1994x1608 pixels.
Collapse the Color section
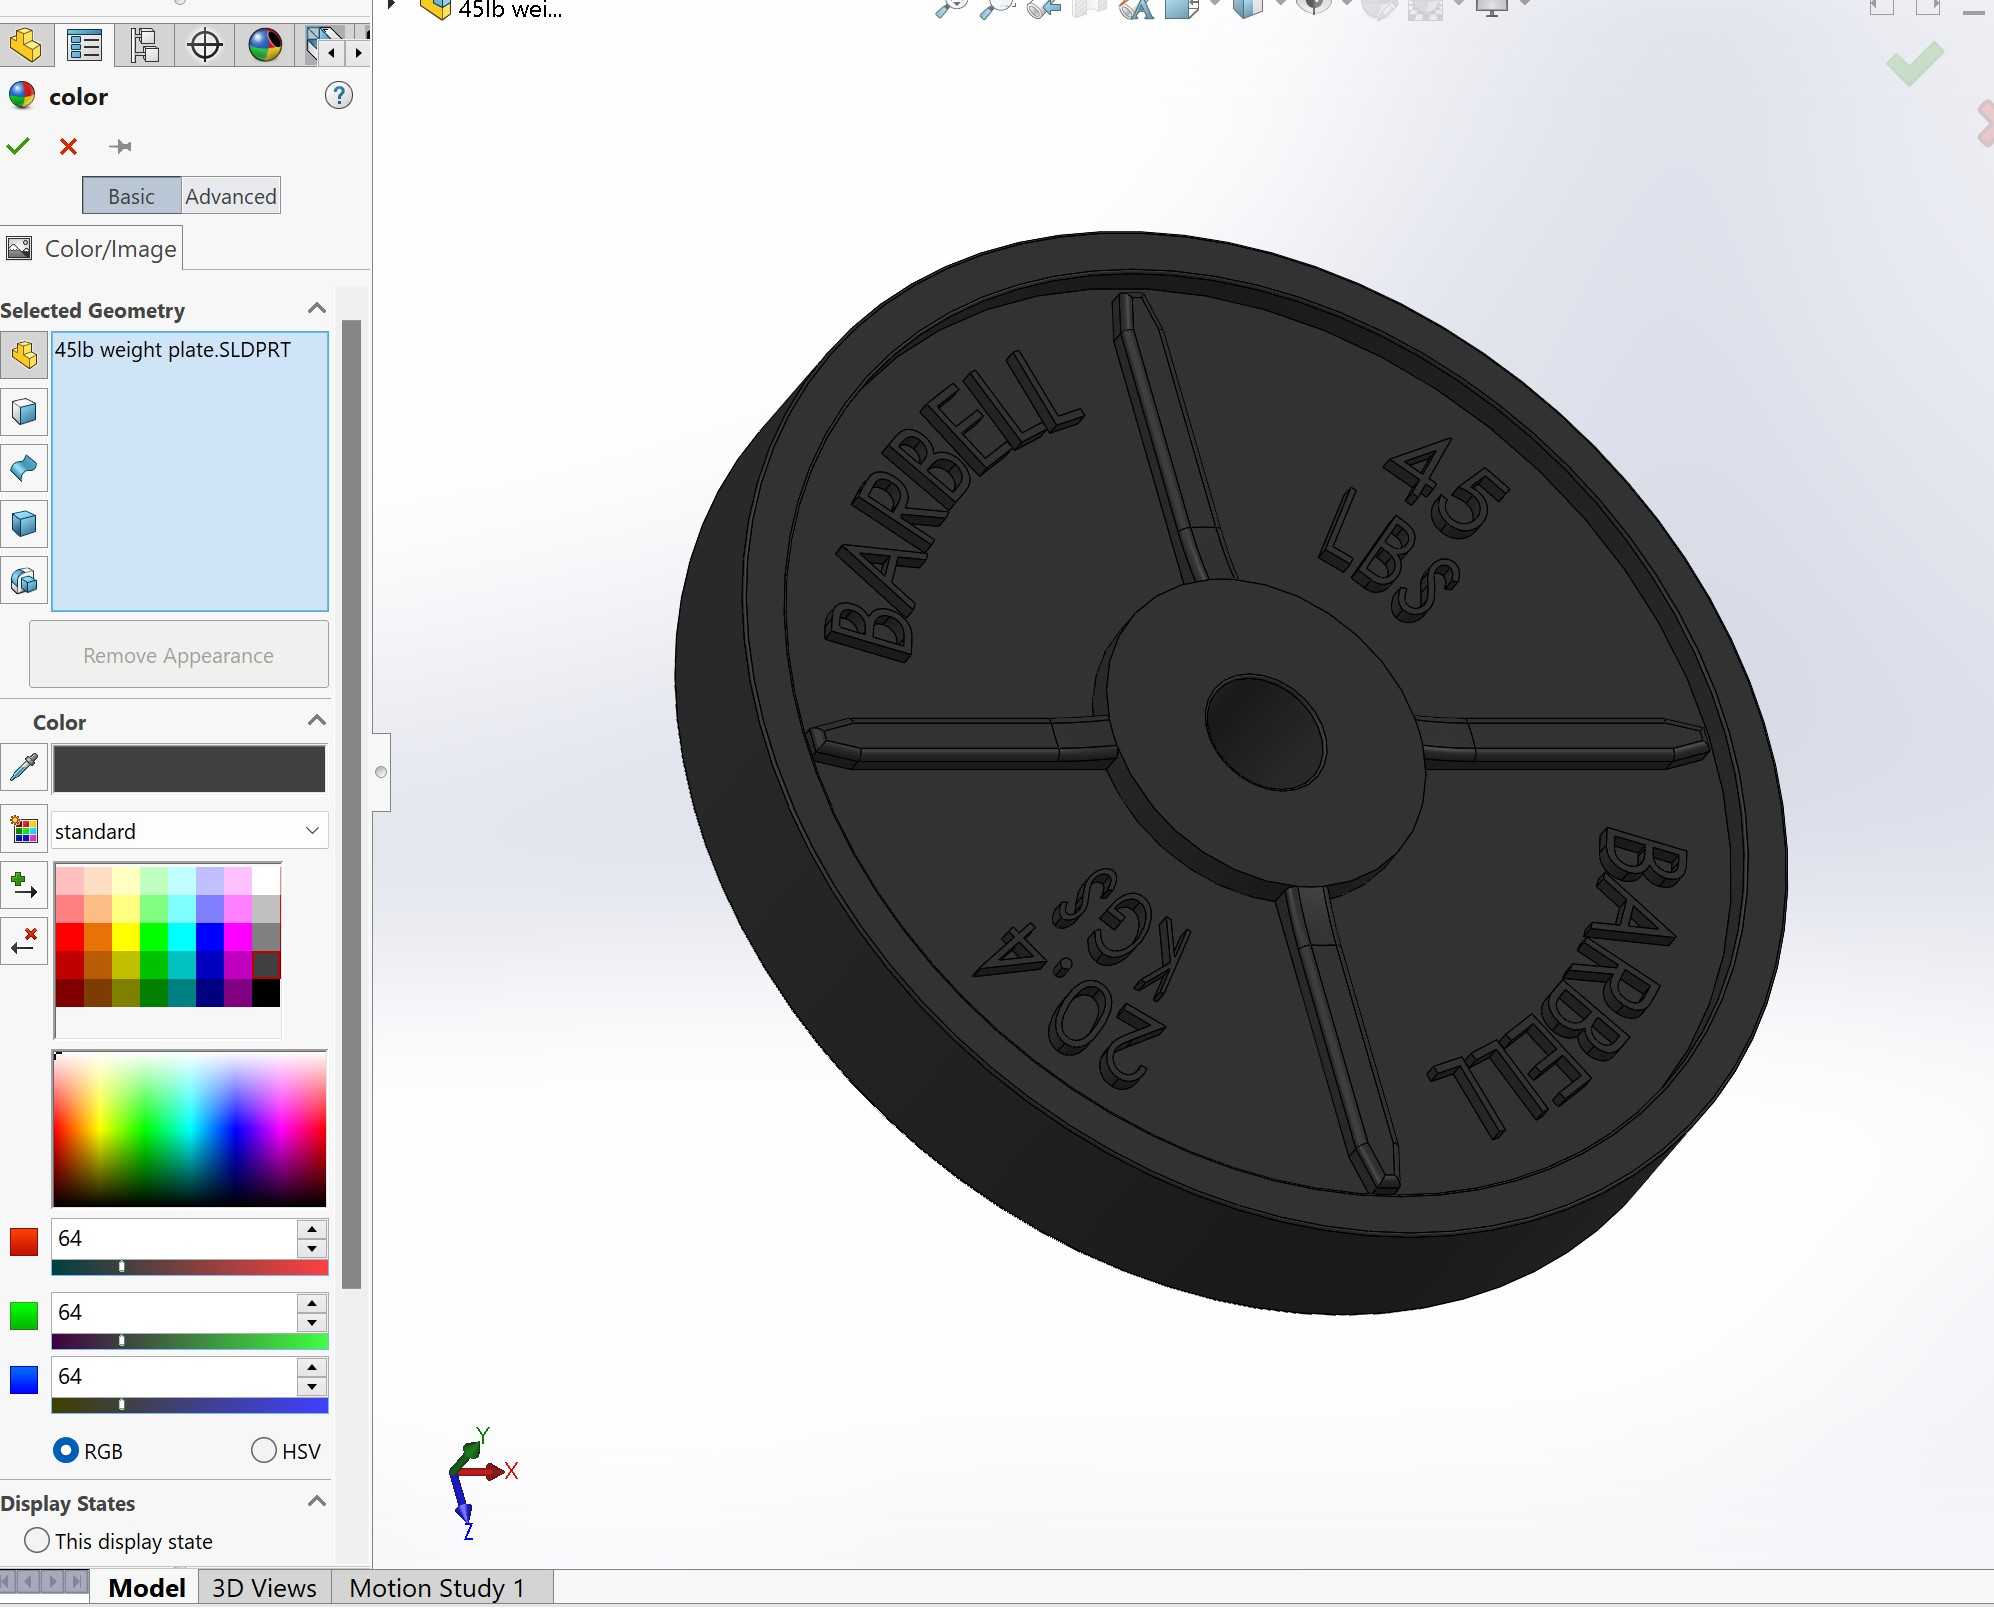[x=317, y=721]
